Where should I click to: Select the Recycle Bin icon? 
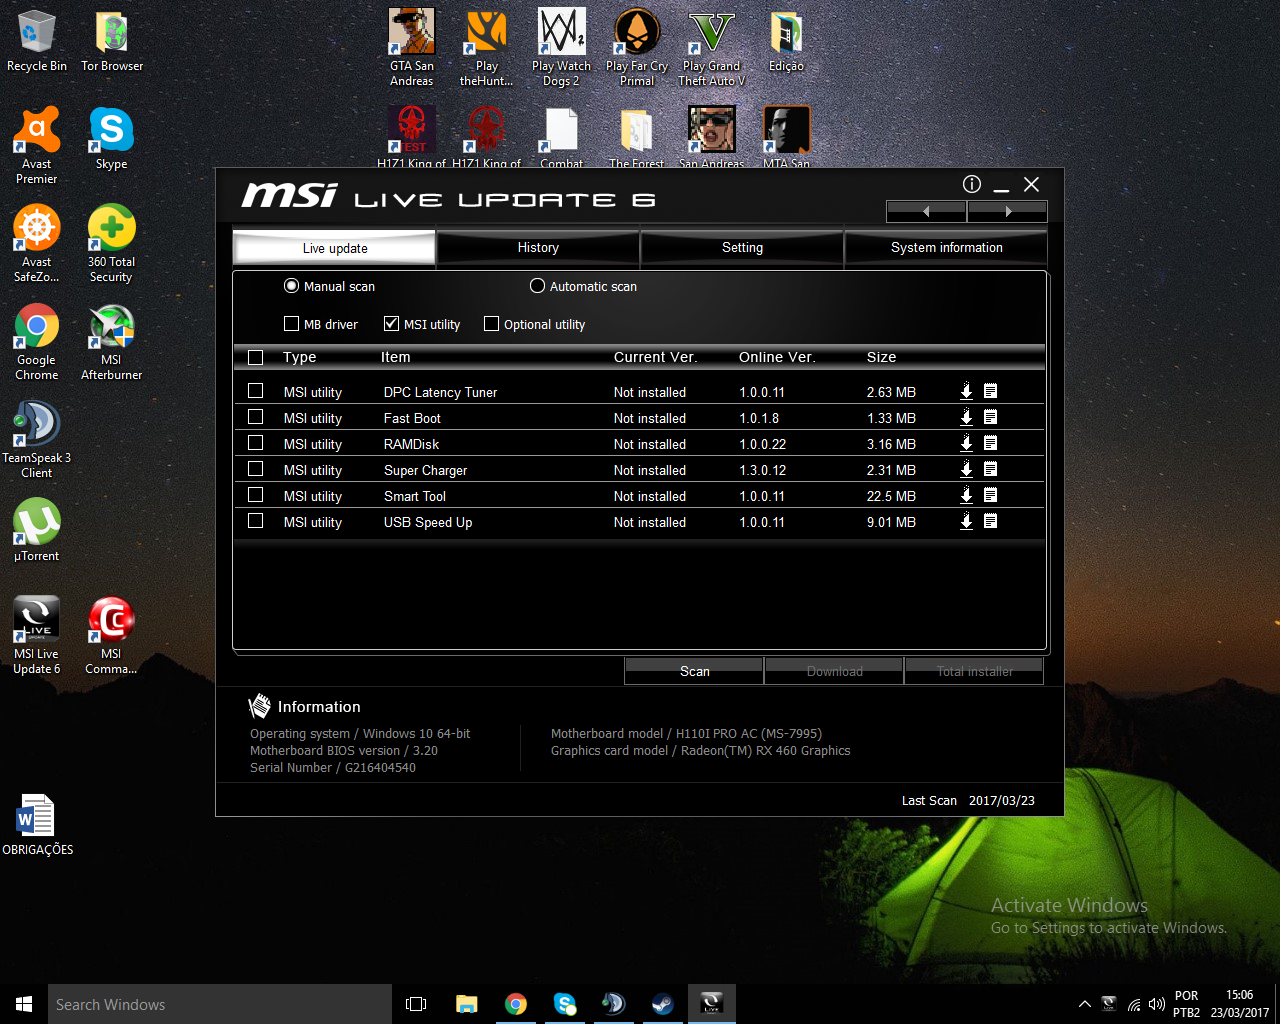[x=37, y=42]
